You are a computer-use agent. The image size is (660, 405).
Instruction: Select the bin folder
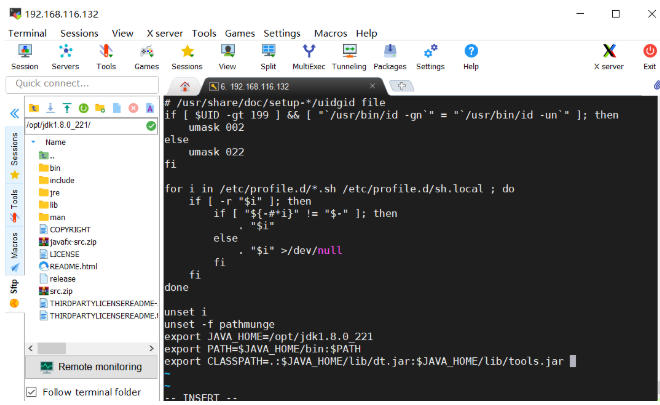(x=50, y=168)
